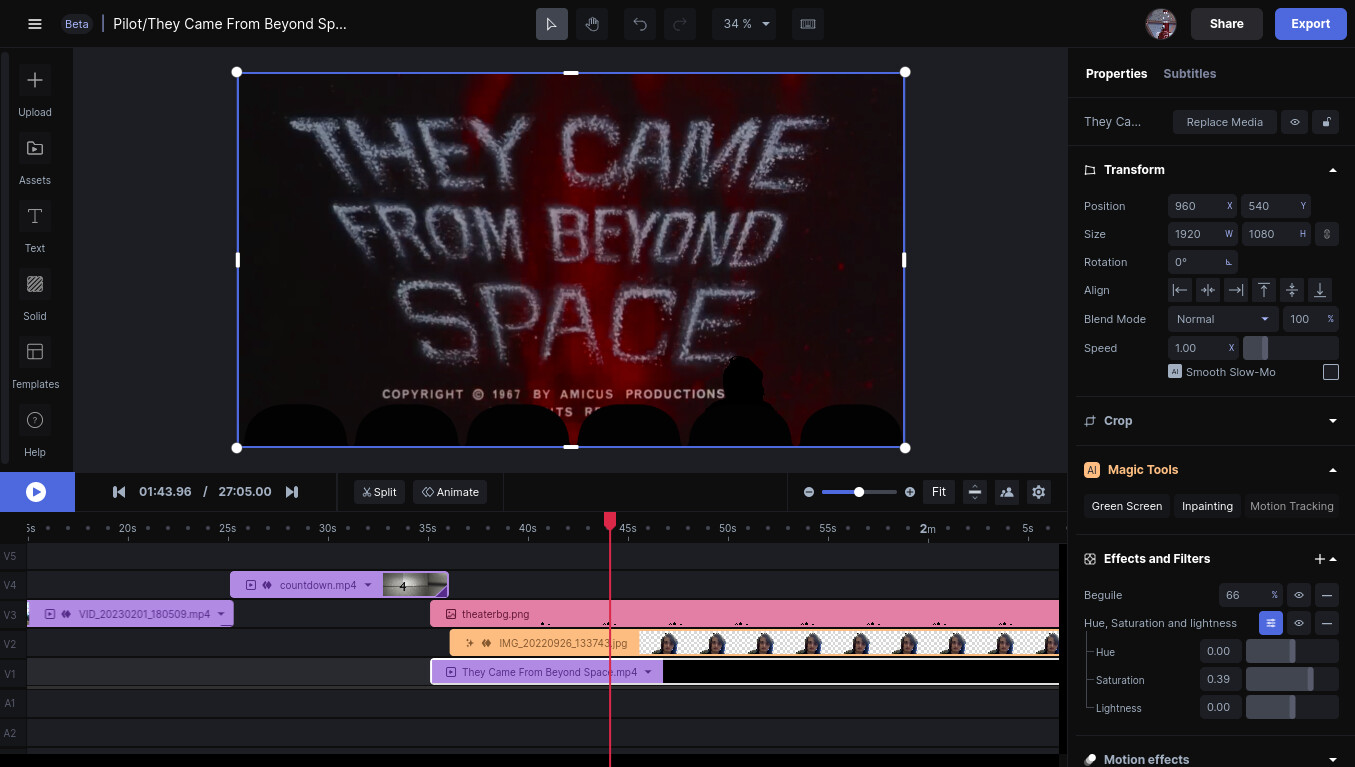The image size is (1355, 767).
Task: Show keyboard shortcuts from the keyboard icon
Action: click(x=808, y=24)
